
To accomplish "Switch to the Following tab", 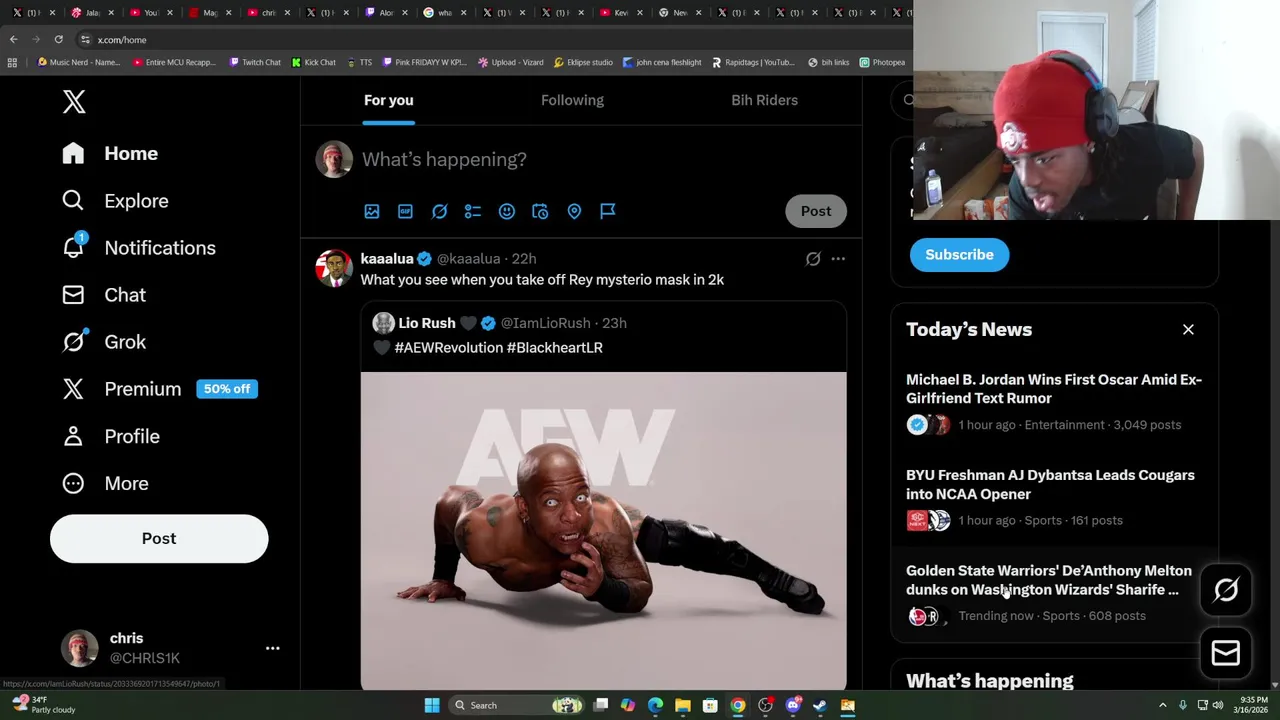I will coord(572,100).
